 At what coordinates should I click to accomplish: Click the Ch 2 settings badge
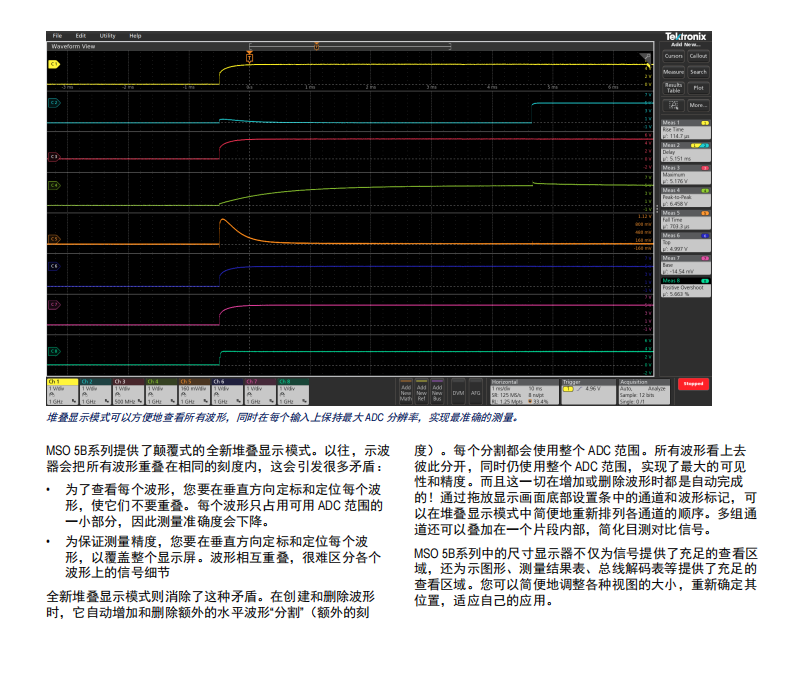tap(95, 392)
